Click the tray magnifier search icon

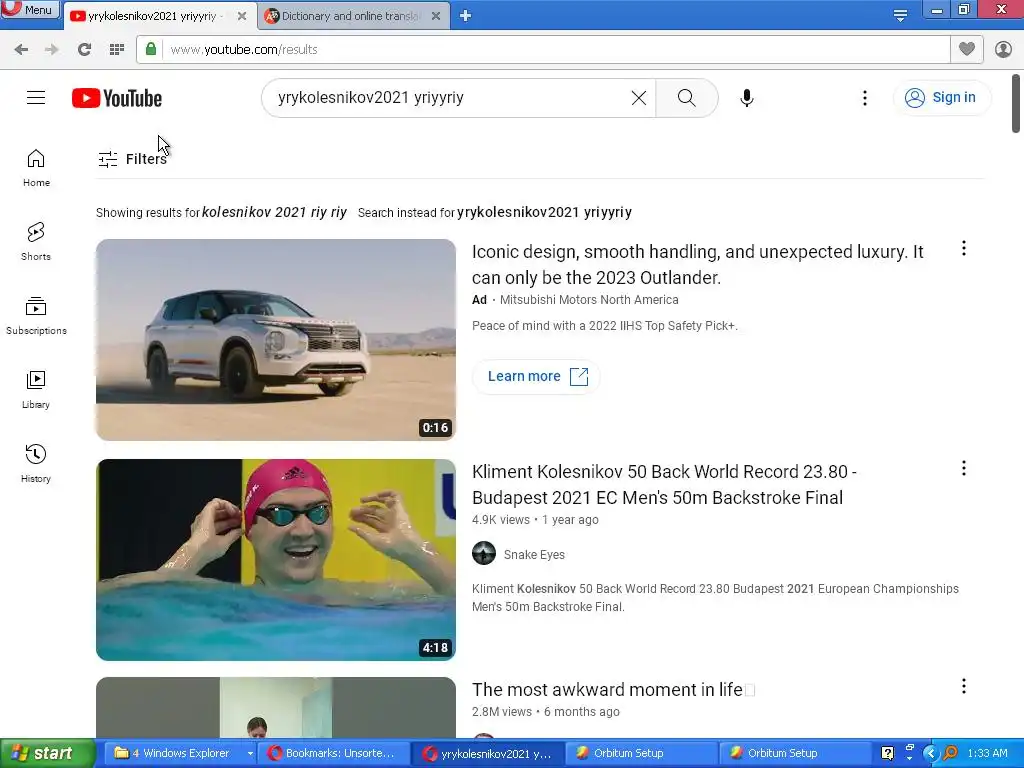(x=950, y=754)
